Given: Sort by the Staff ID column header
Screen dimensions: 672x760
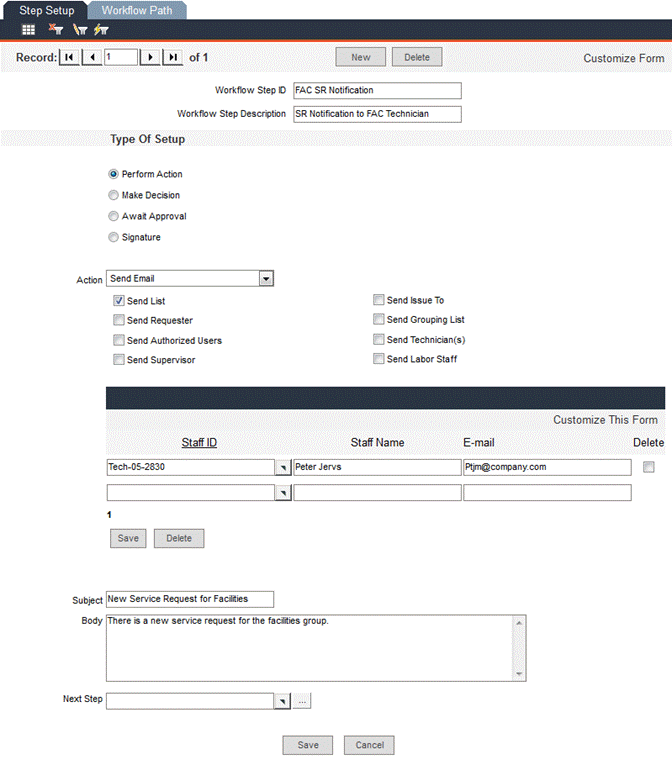Looking at the screenshot, I should pos(199,443).
